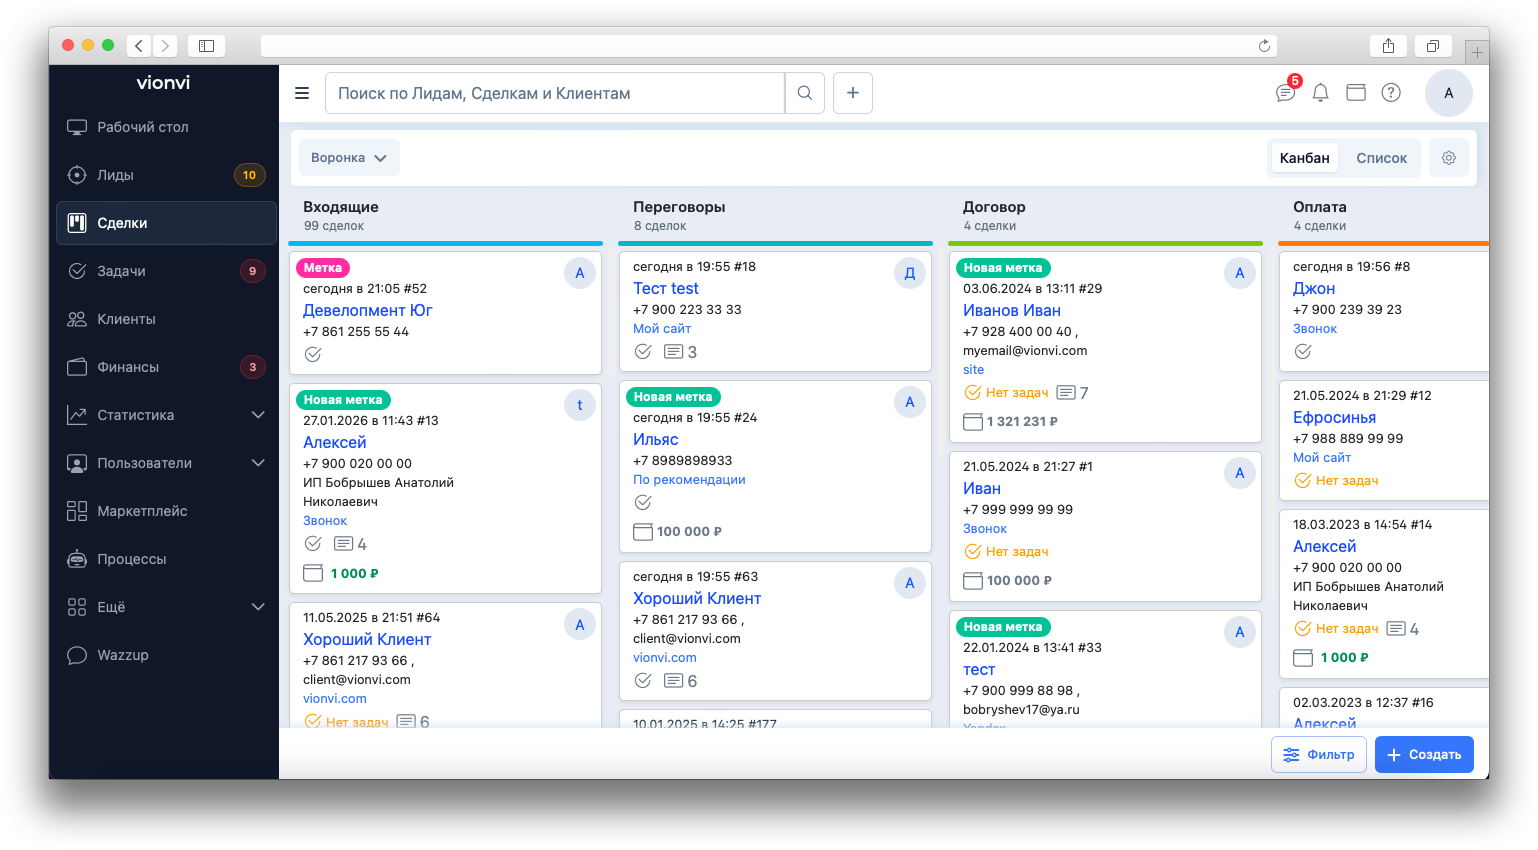Open the hamburger menu beside the search bar
Image resolution: width=1538 pixels, height=850 pixels.
(x=302, y=92)
